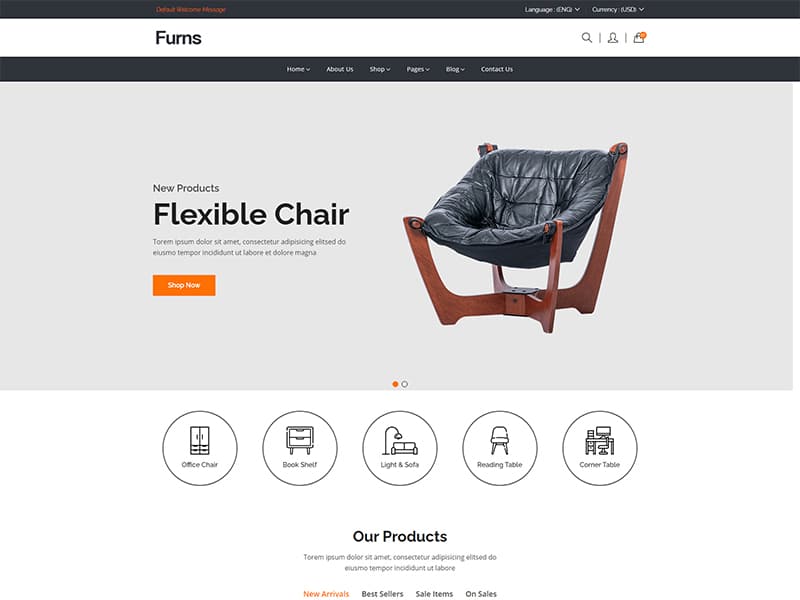Open the search magnifier icon
This screenshot has width=800, height=600.
(587, 38)
